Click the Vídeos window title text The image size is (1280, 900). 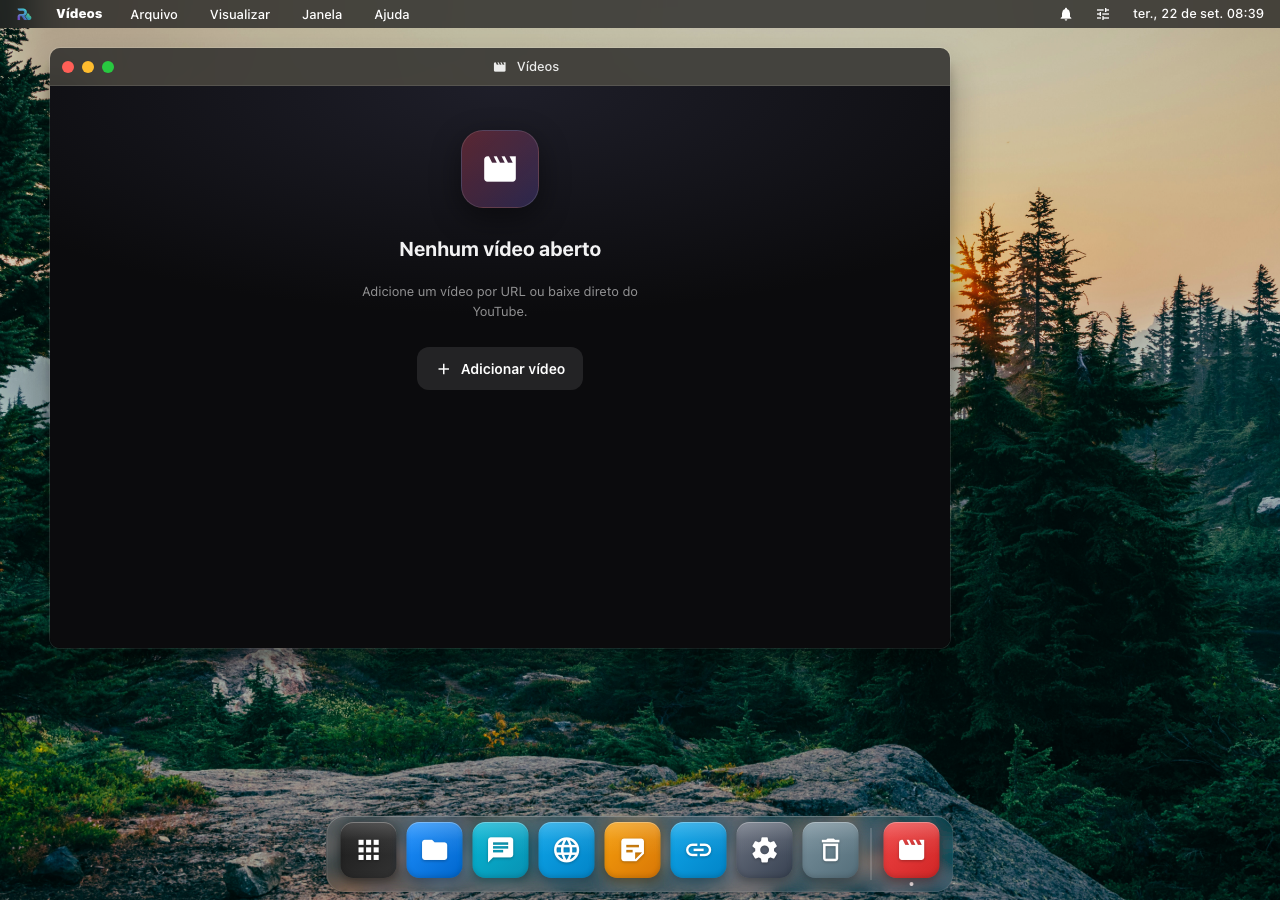538,67
